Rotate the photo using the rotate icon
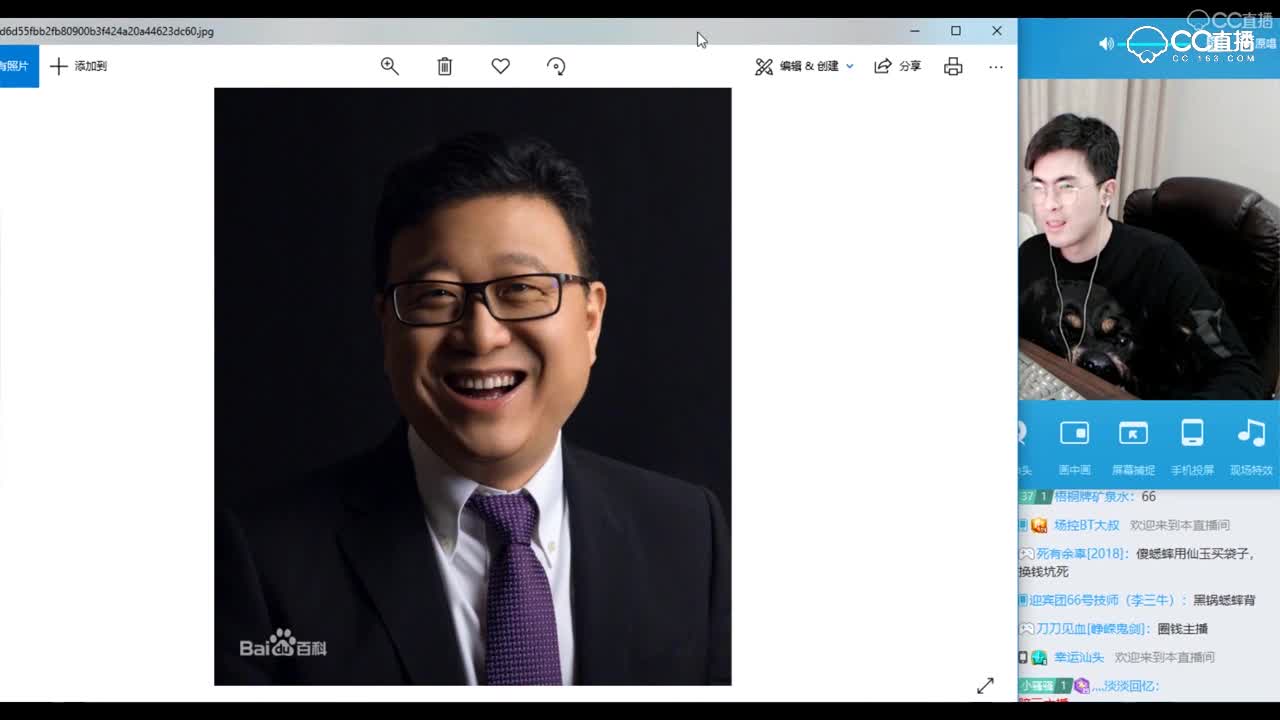 click(x=555, y=66)
